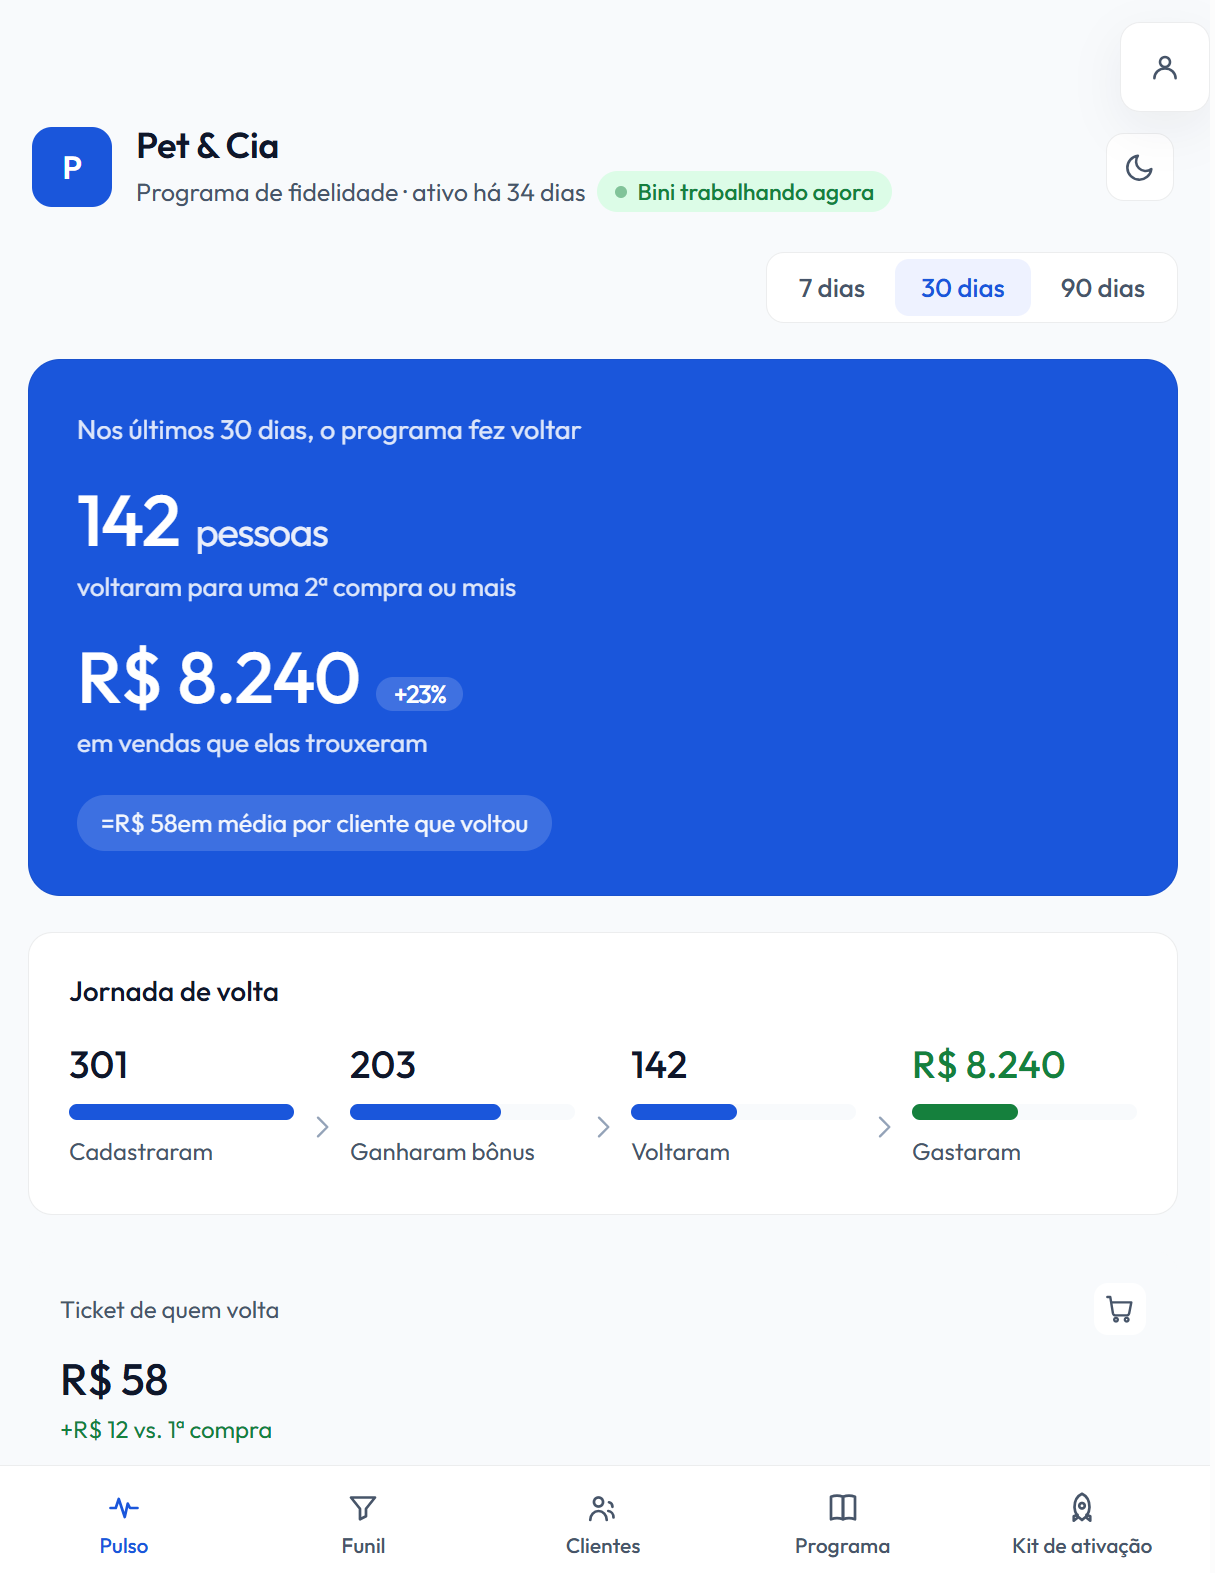Open the user profile icon button
Image resolution: width=1215 pixels, height=1573 pixels.
click(1165, 67)
